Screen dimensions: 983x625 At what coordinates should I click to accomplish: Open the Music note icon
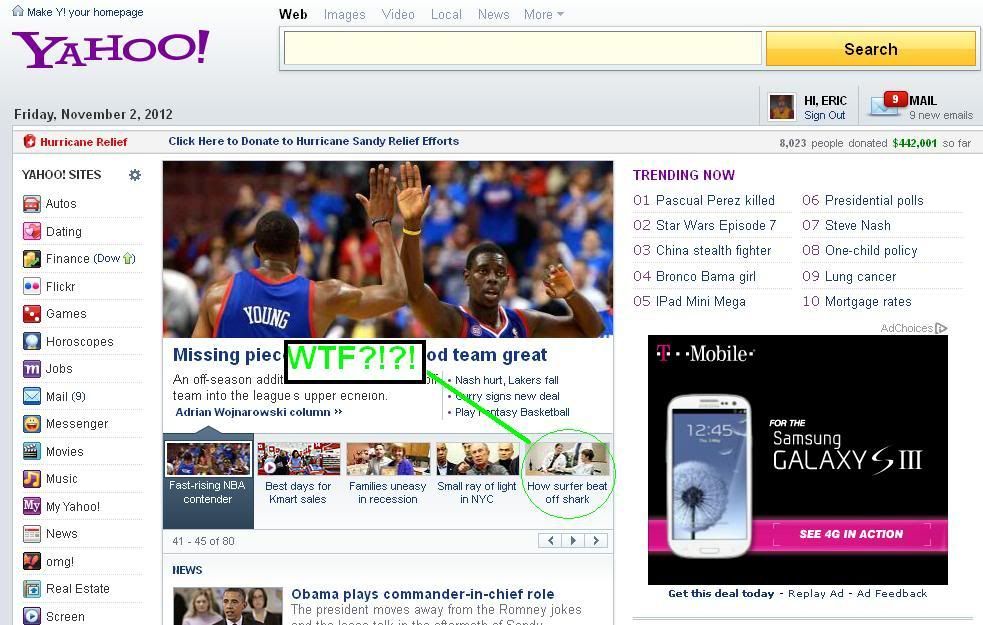[32, 479]
